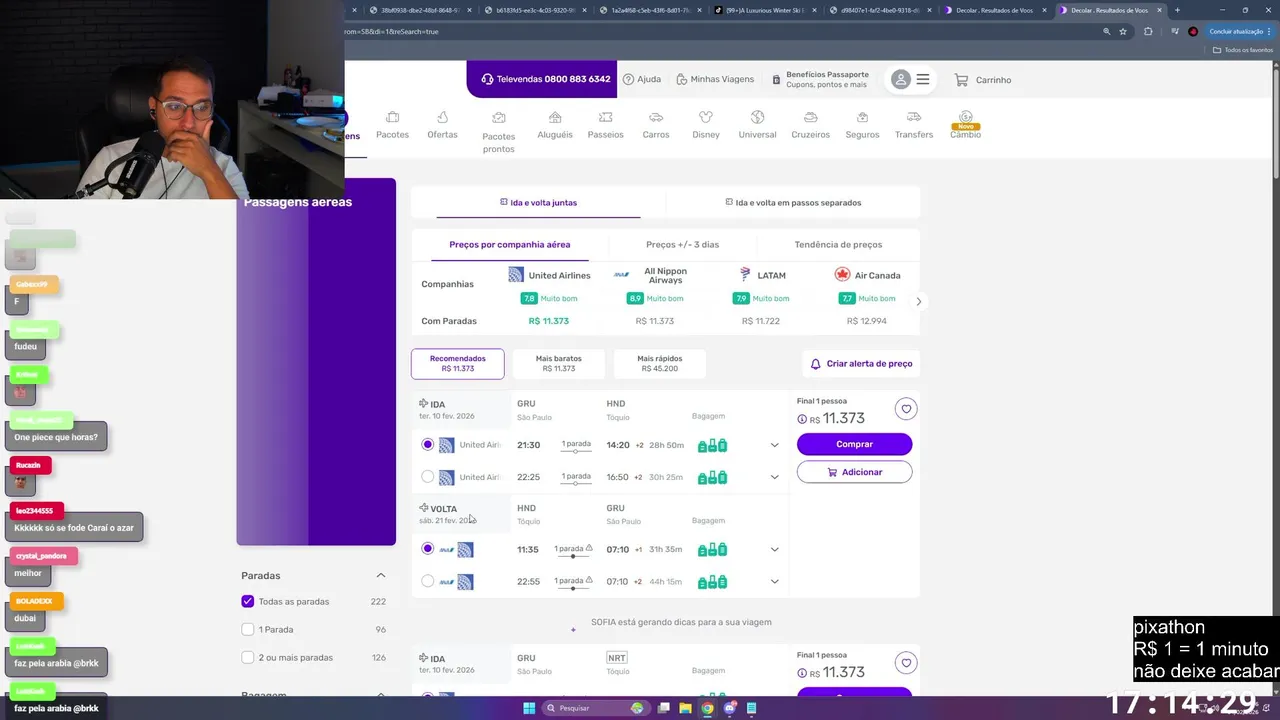Call Televendas 0800 883 6342 button
The height and width of the screenshot is (720, 1280).
[x=544, y=79]
